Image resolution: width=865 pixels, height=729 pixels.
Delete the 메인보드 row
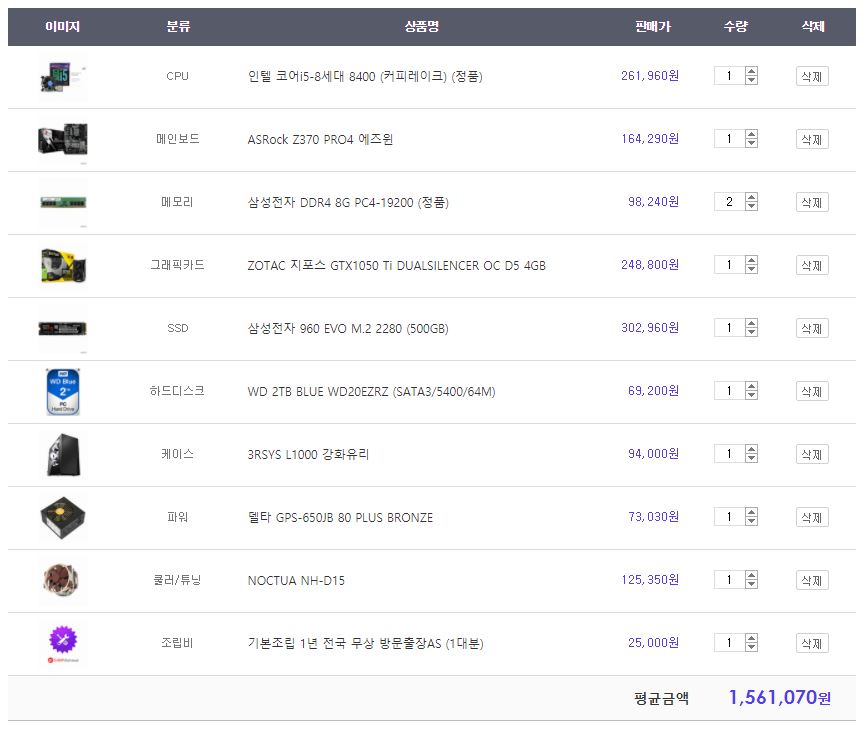pos(812,139)
